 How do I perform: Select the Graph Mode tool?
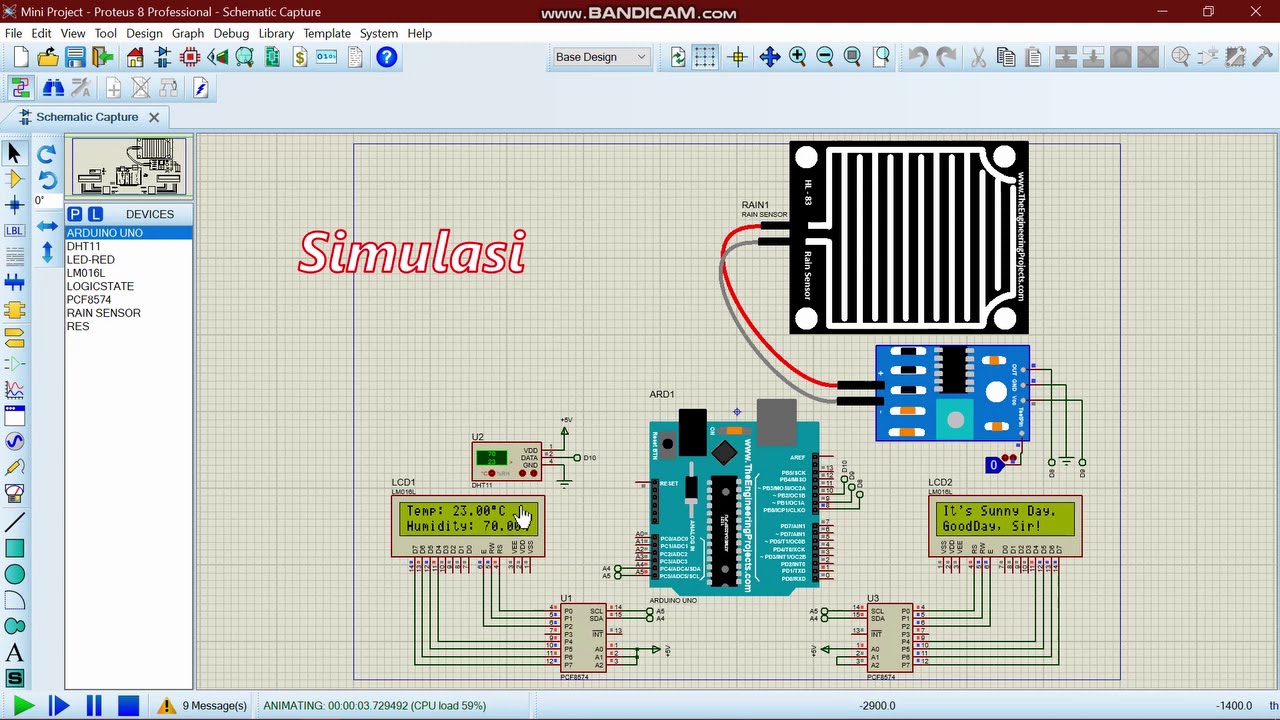14,389
